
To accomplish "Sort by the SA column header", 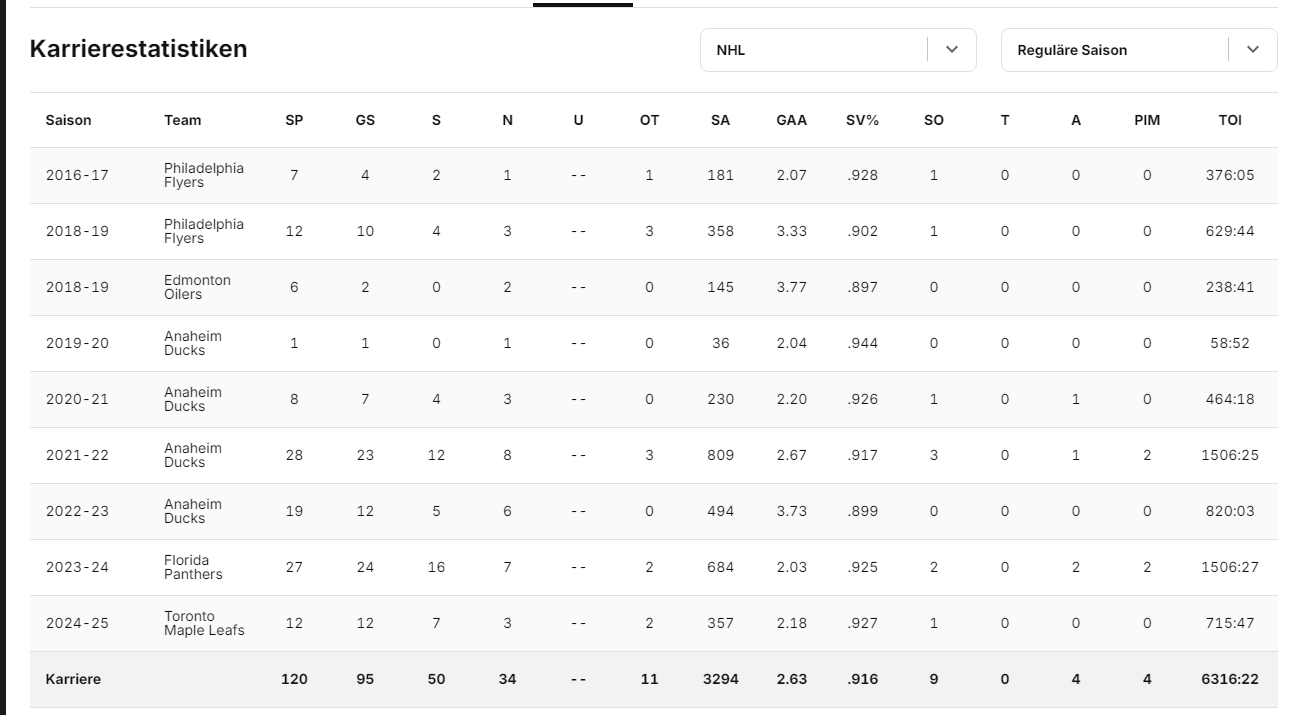I will point(720,120).
